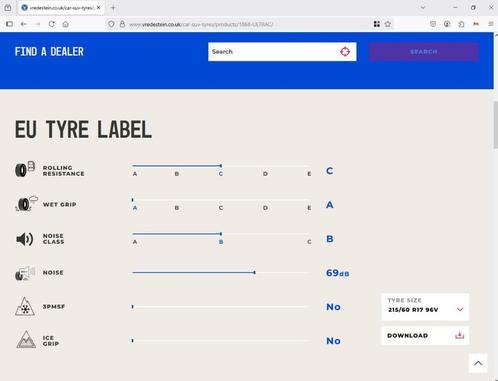Click the Search button
The width and height of the screenshot is (498, 381).
coord(424,52)
